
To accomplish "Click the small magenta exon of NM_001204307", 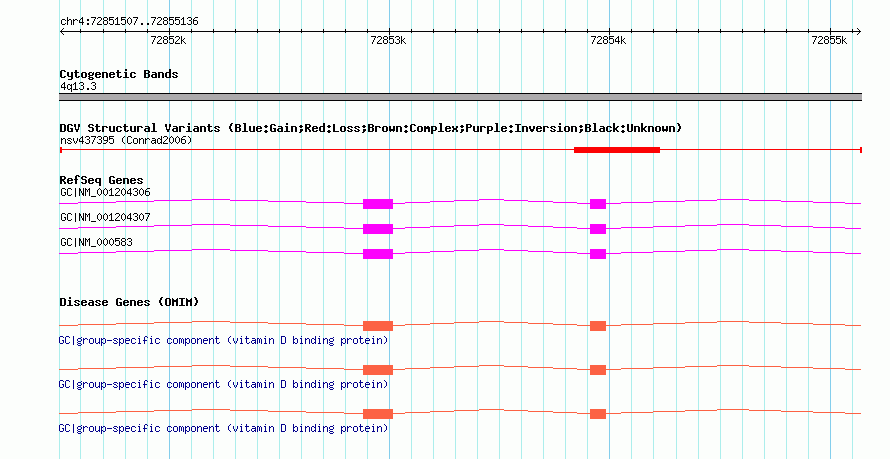I will coord(598,229).
